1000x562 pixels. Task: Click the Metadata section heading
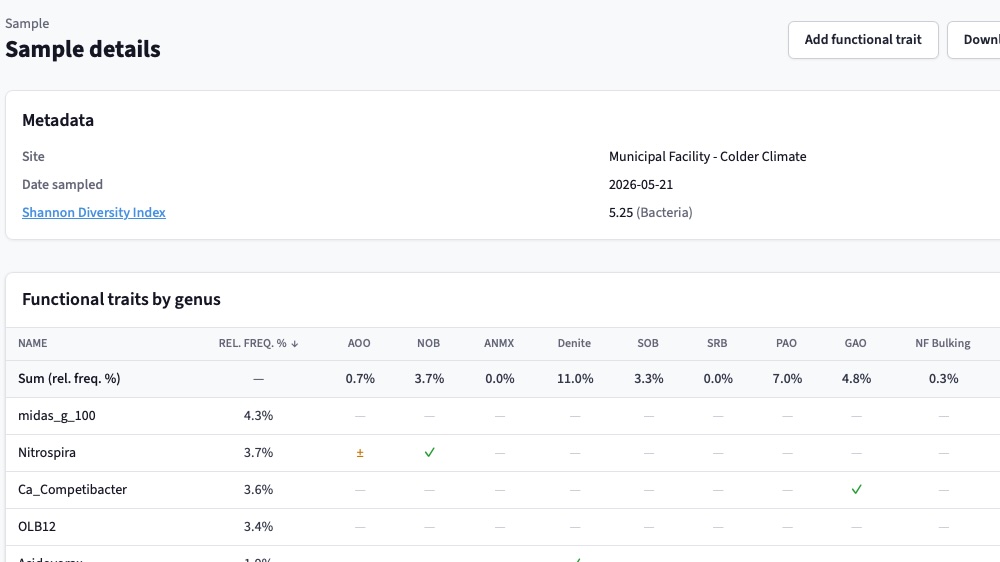(58, 120)
